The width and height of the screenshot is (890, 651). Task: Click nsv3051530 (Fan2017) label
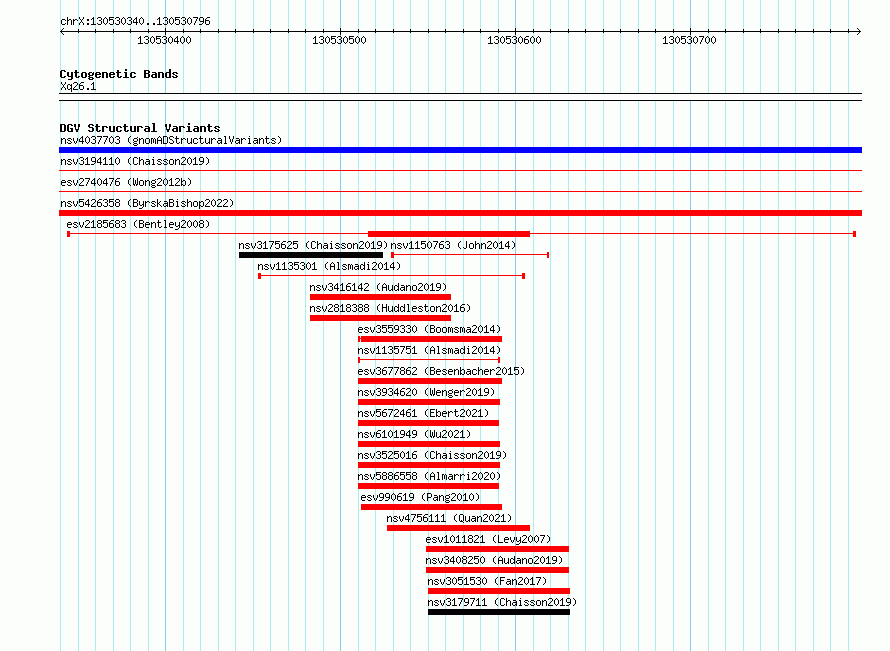[x=487, y=581]
